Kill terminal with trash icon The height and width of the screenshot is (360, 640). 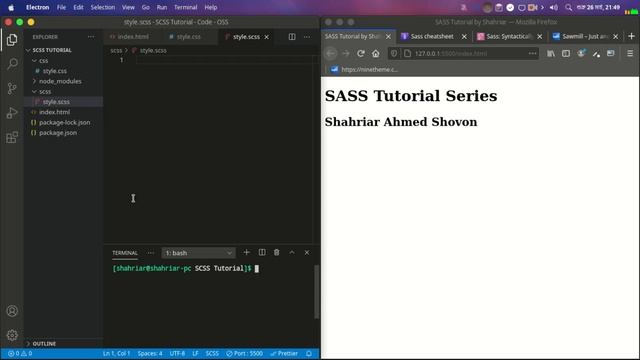277,253
